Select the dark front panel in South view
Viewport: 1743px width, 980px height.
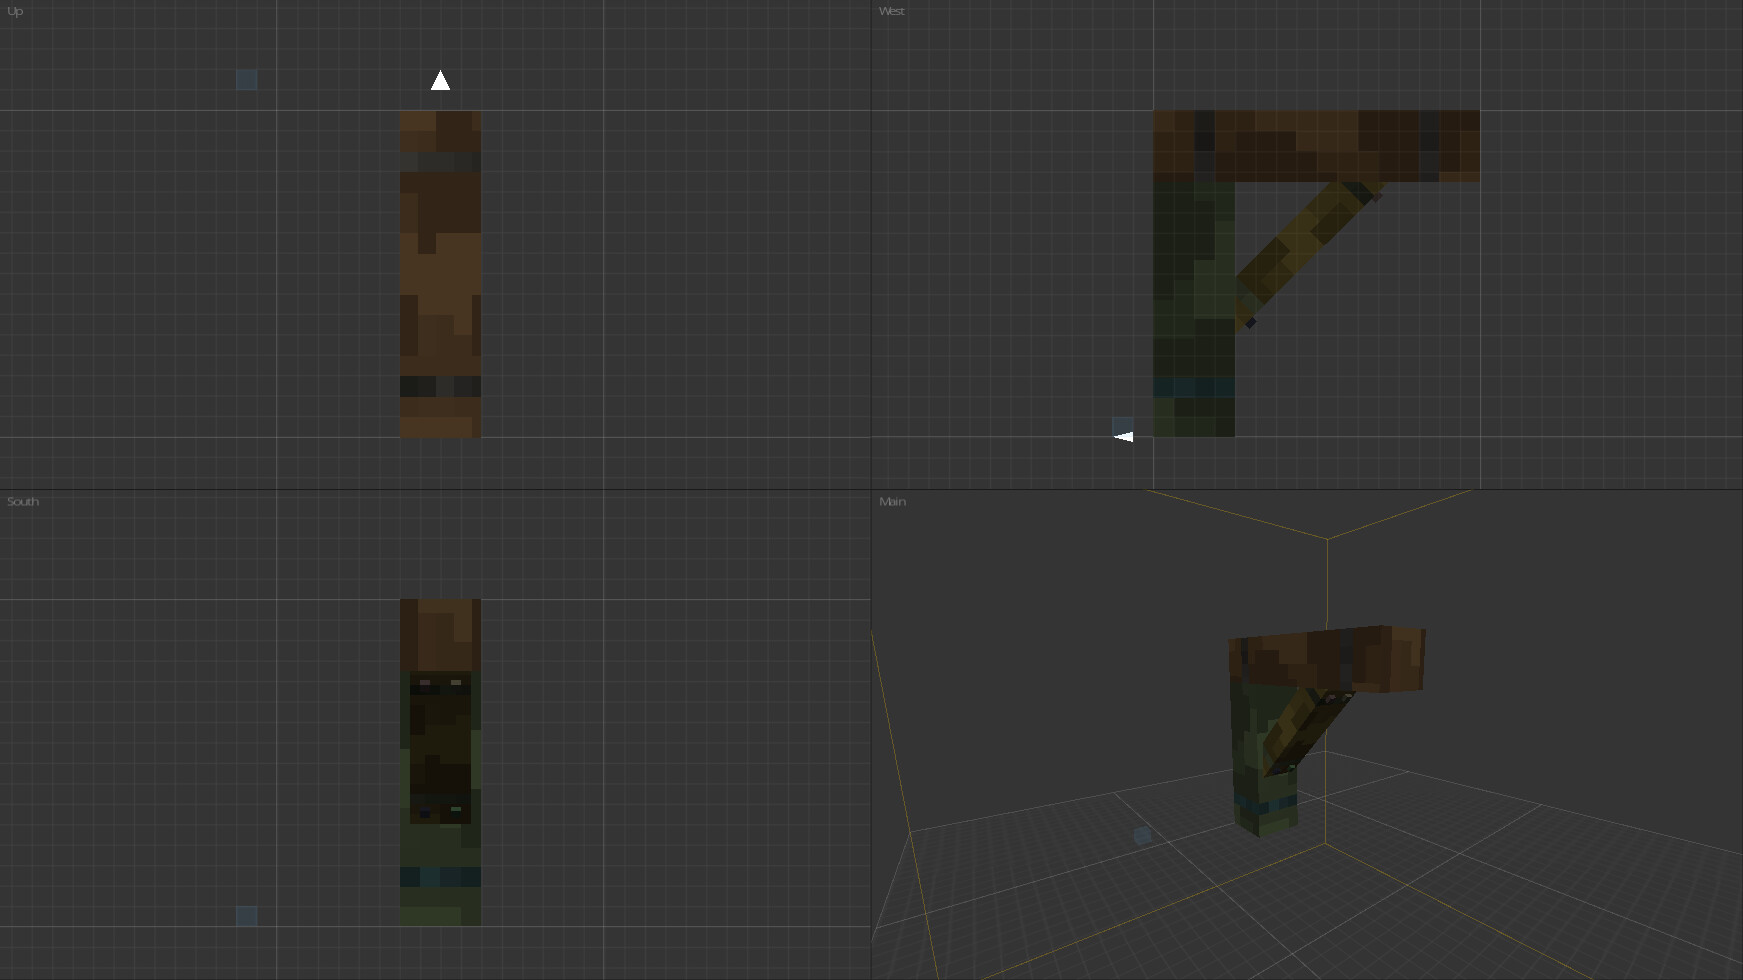tap(440, 748)
